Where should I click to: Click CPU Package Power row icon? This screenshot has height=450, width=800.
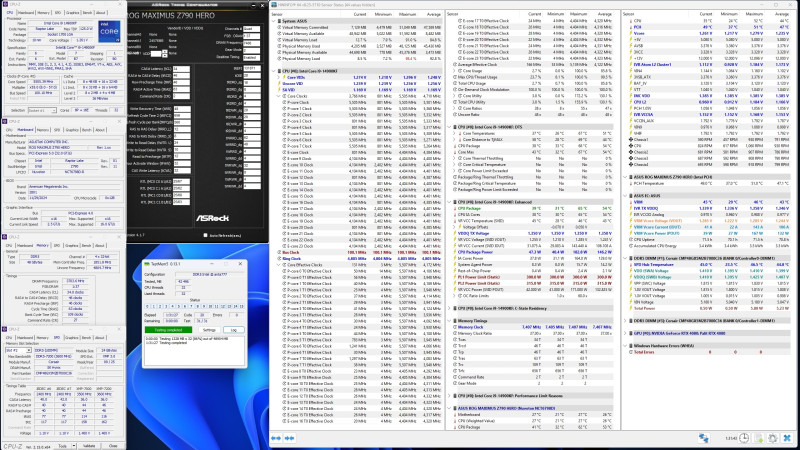coord(455,252)
